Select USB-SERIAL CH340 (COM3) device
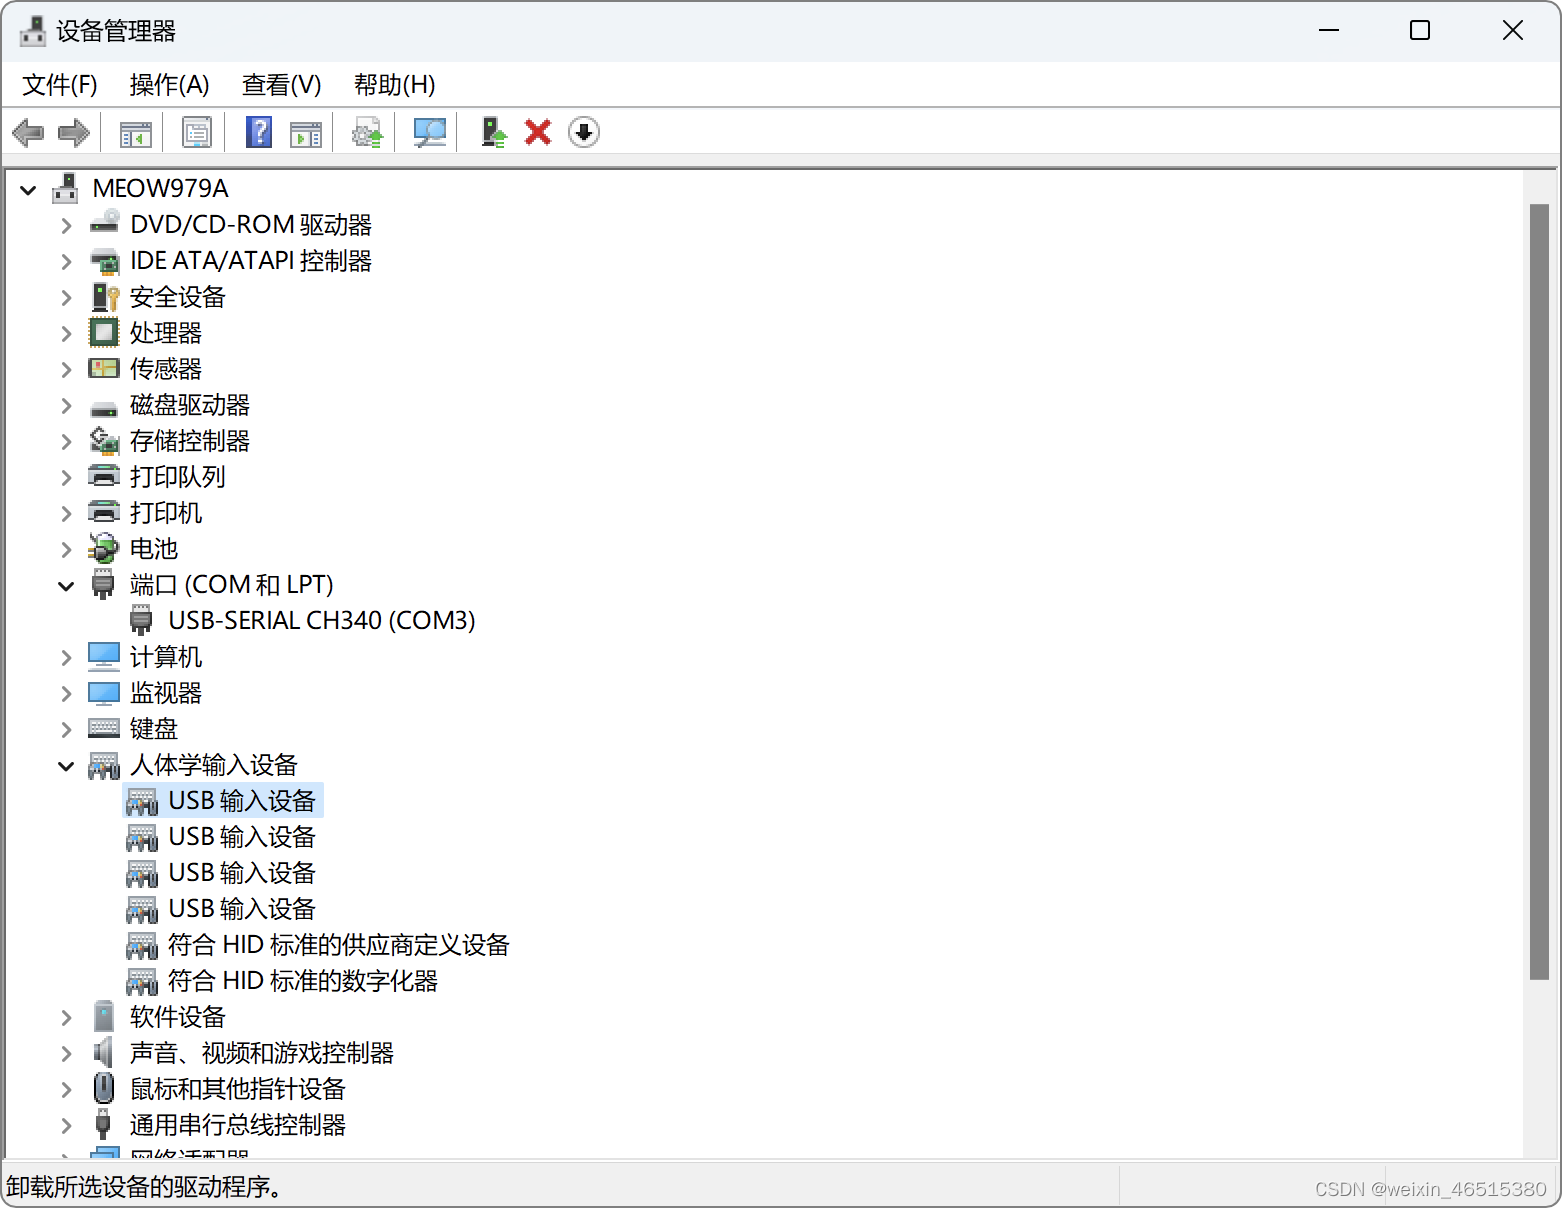The image size is (1562, 1208). coord(320,620)
